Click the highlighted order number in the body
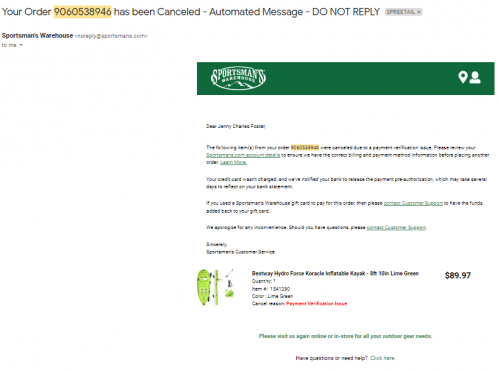The width and height of the screenshot is (500, 371). (305, 147)
